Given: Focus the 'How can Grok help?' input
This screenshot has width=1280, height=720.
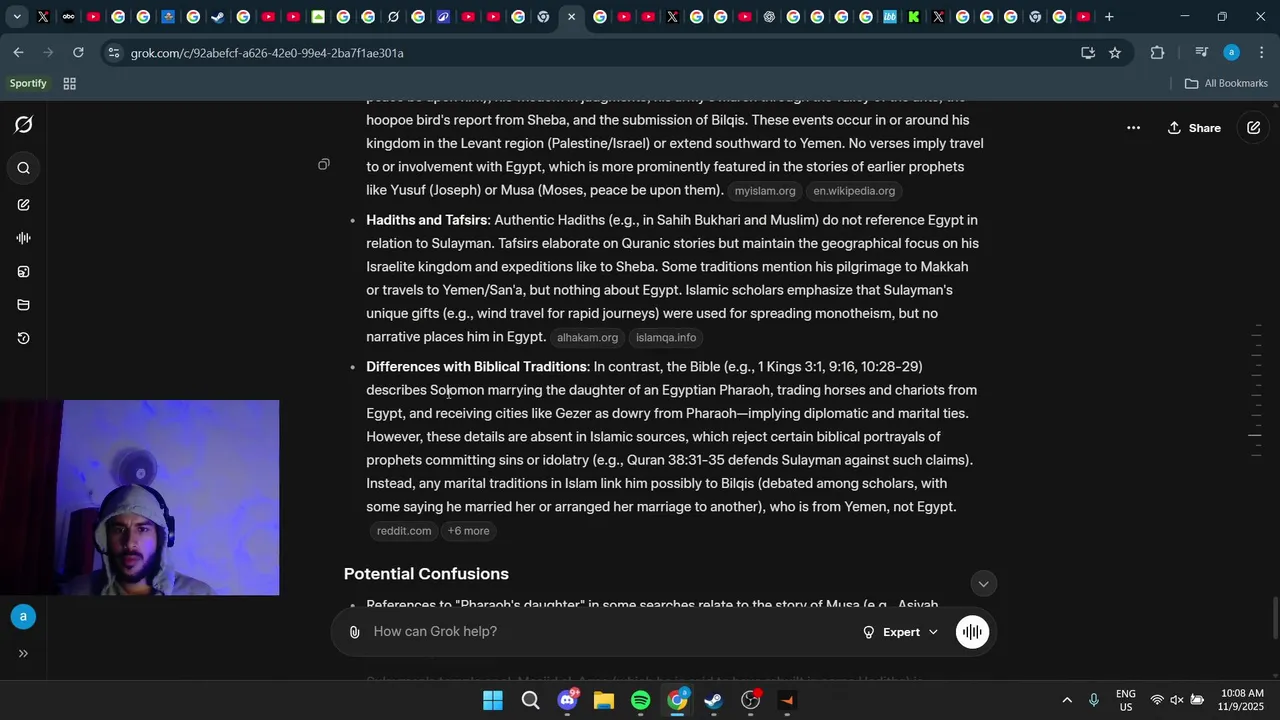Looking at the screenshot, I should coord(610,632).
